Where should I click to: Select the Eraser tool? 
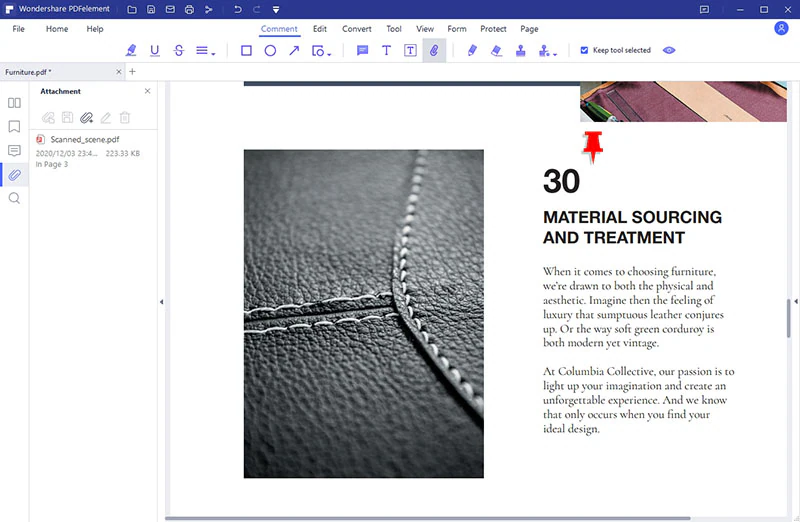pos(496,50)
